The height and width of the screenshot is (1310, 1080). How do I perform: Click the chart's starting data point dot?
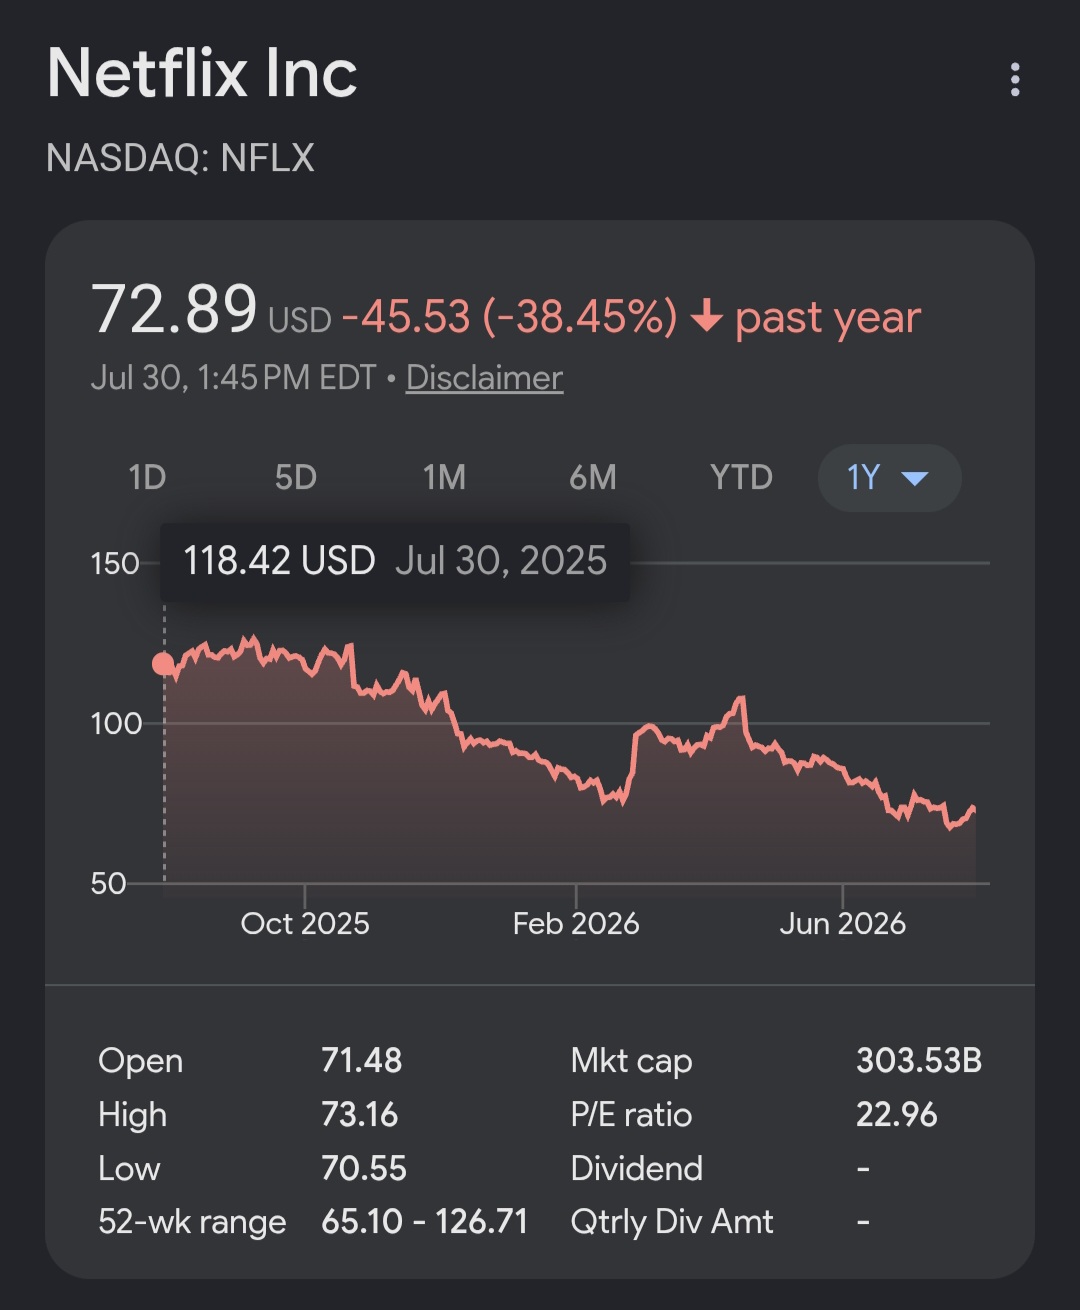[x=163, y=664]
